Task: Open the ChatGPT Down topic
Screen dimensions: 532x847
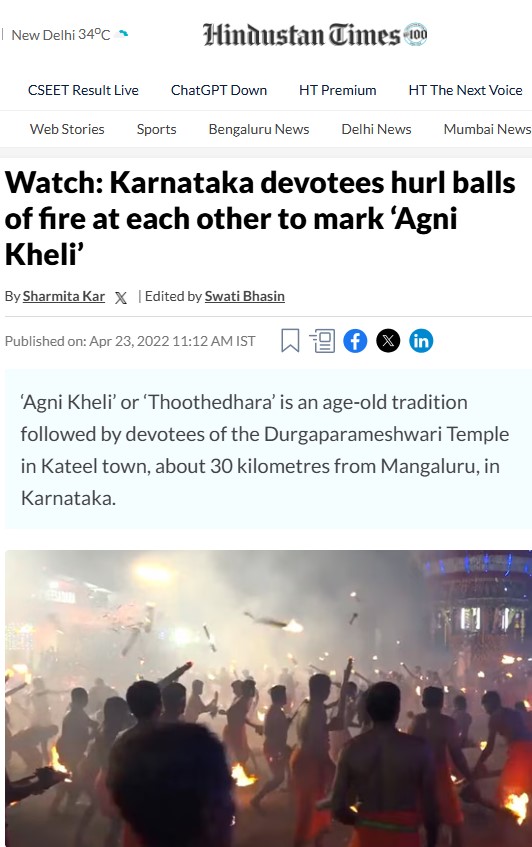Action: click(x=219, y=90)
